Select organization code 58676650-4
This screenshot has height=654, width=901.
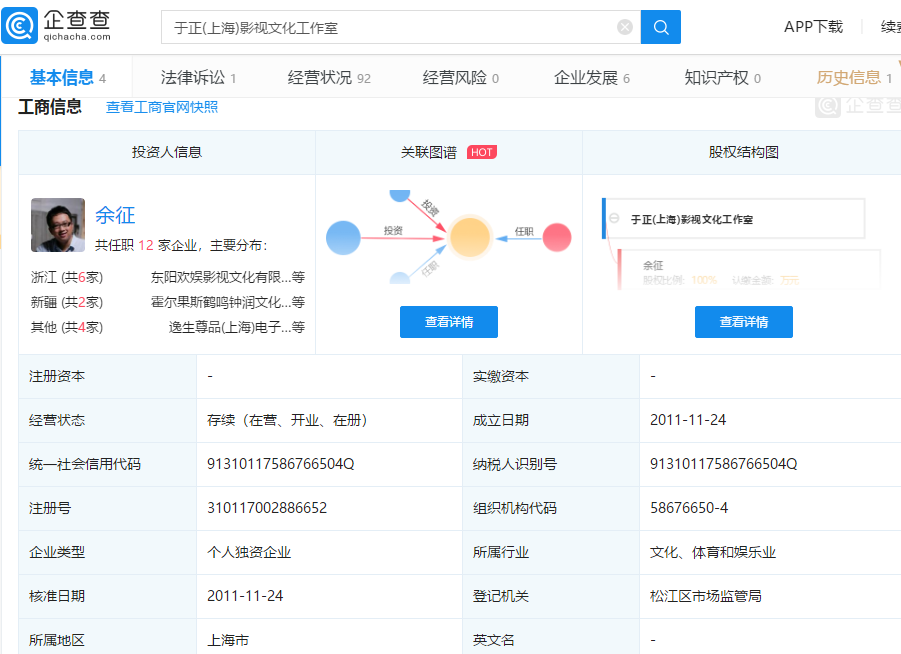tap(689, 508)
